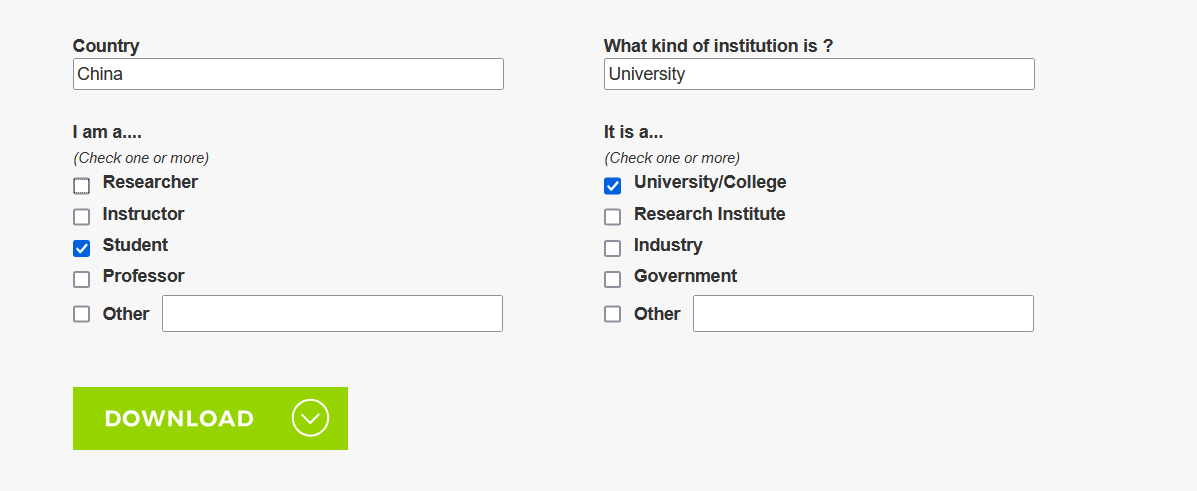Click the Other text box for institution type

pos(863,314)
